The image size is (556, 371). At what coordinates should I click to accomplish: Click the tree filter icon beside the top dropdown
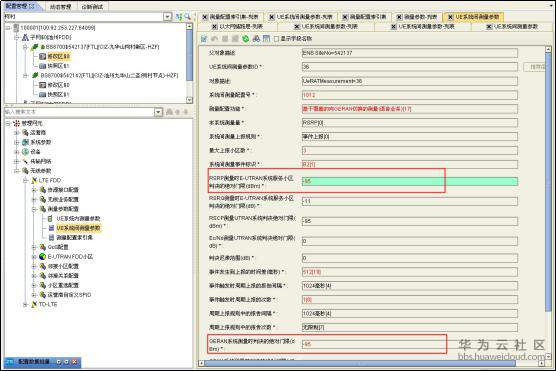[x=179, y=17]
